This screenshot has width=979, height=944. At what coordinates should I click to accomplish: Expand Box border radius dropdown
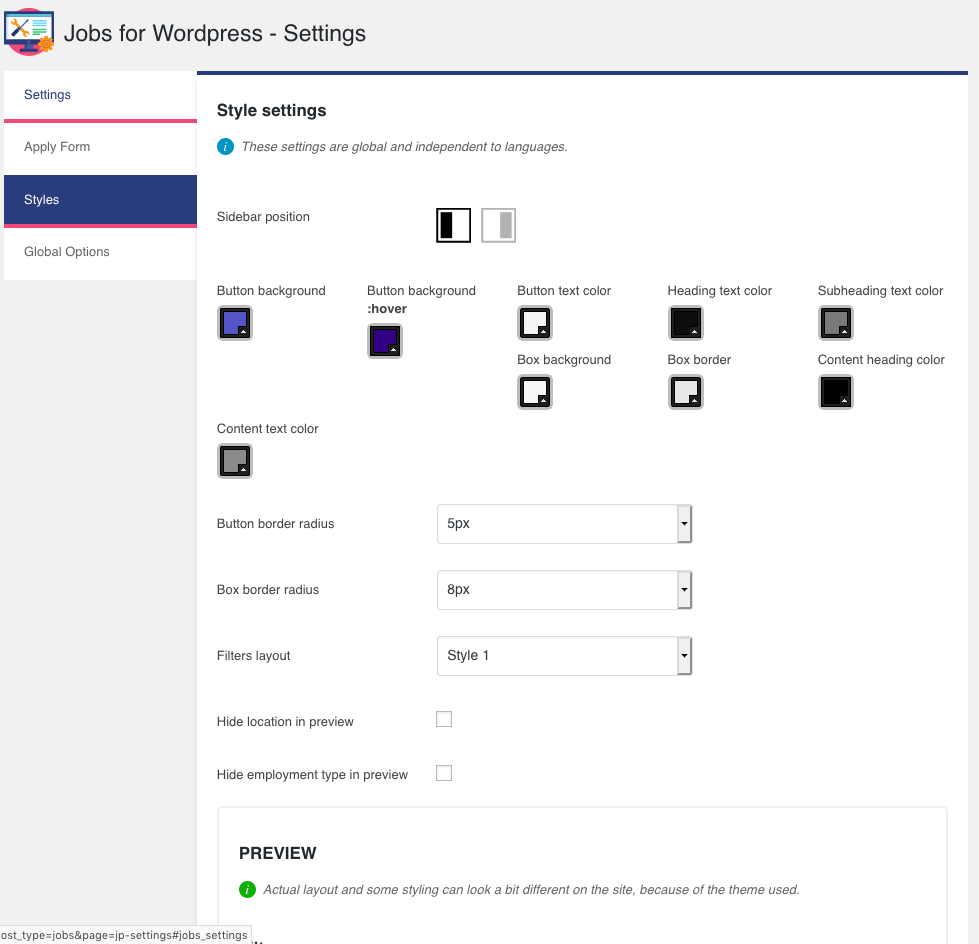click(x=564, y=590)
